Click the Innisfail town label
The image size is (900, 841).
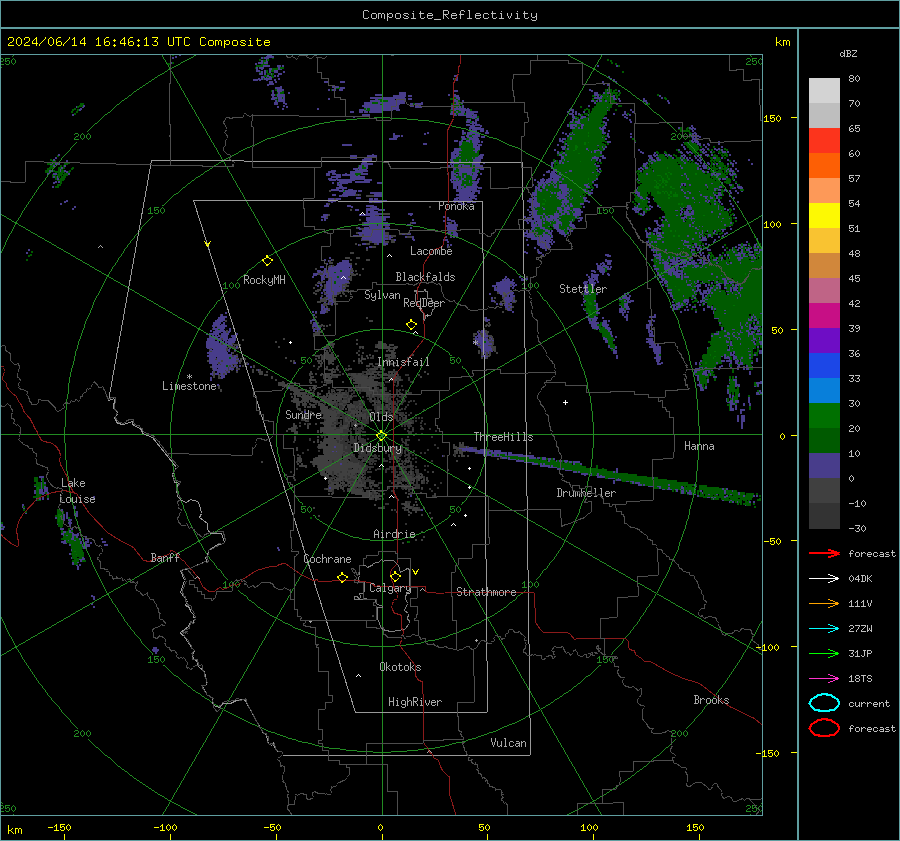pyautogui.click(x=403, y=362)
